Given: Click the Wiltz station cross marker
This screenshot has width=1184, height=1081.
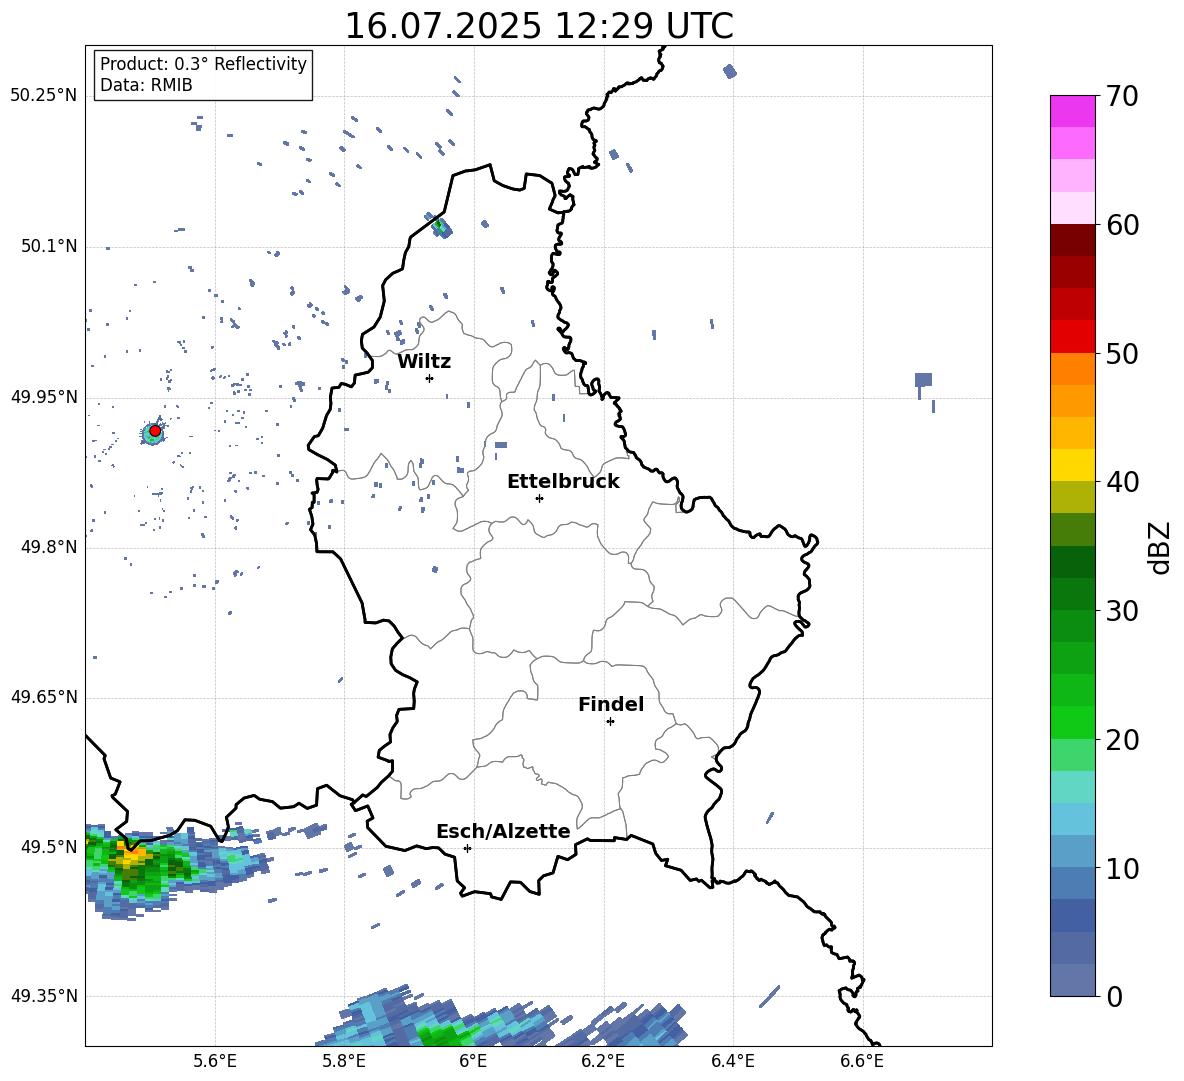Looking at the screenshot, I should tap(430, 378).
